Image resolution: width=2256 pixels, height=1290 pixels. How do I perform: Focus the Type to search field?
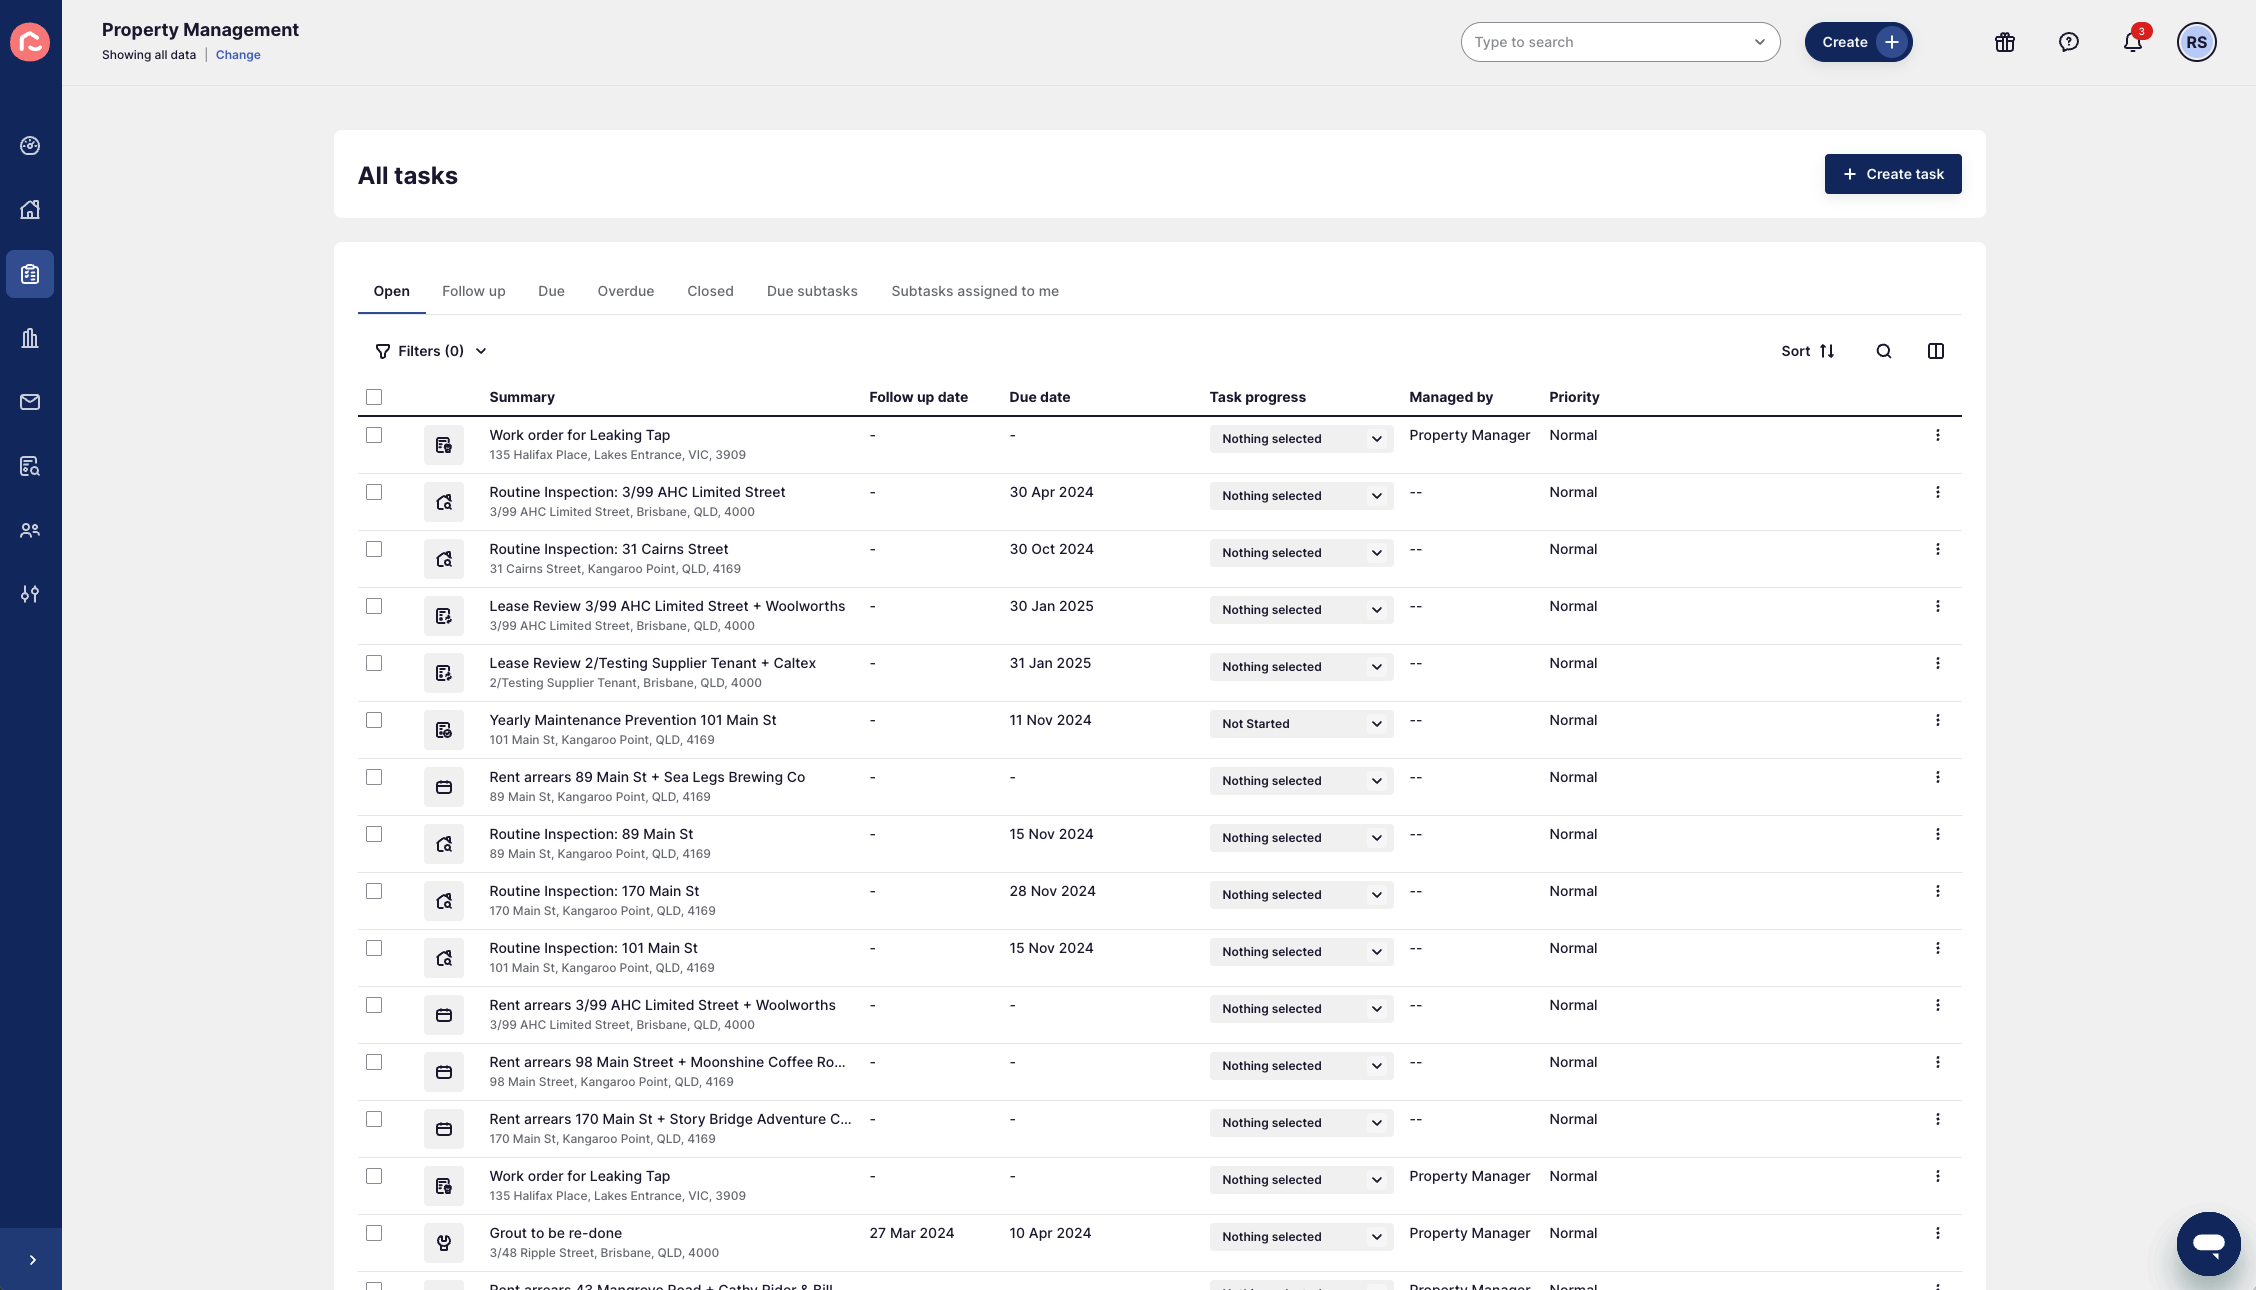click(1610, 42)
